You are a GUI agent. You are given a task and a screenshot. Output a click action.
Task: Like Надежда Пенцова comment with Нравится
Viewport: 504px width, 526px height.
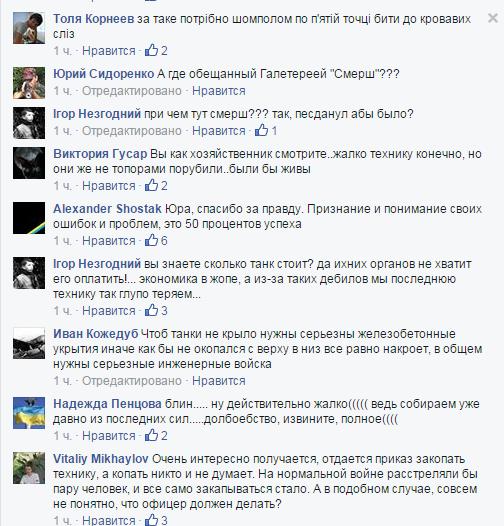pos(109,435)
